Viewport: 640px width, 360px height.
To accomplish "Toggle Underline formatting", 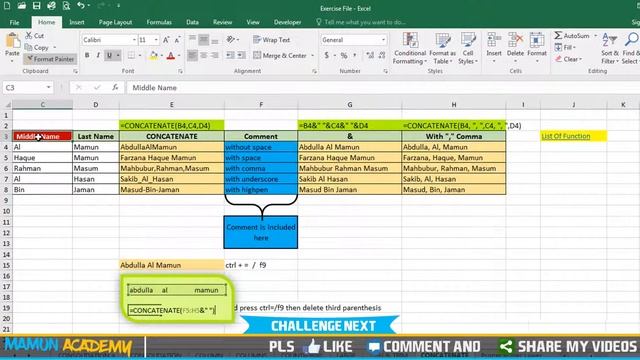I will click(109, 55).
